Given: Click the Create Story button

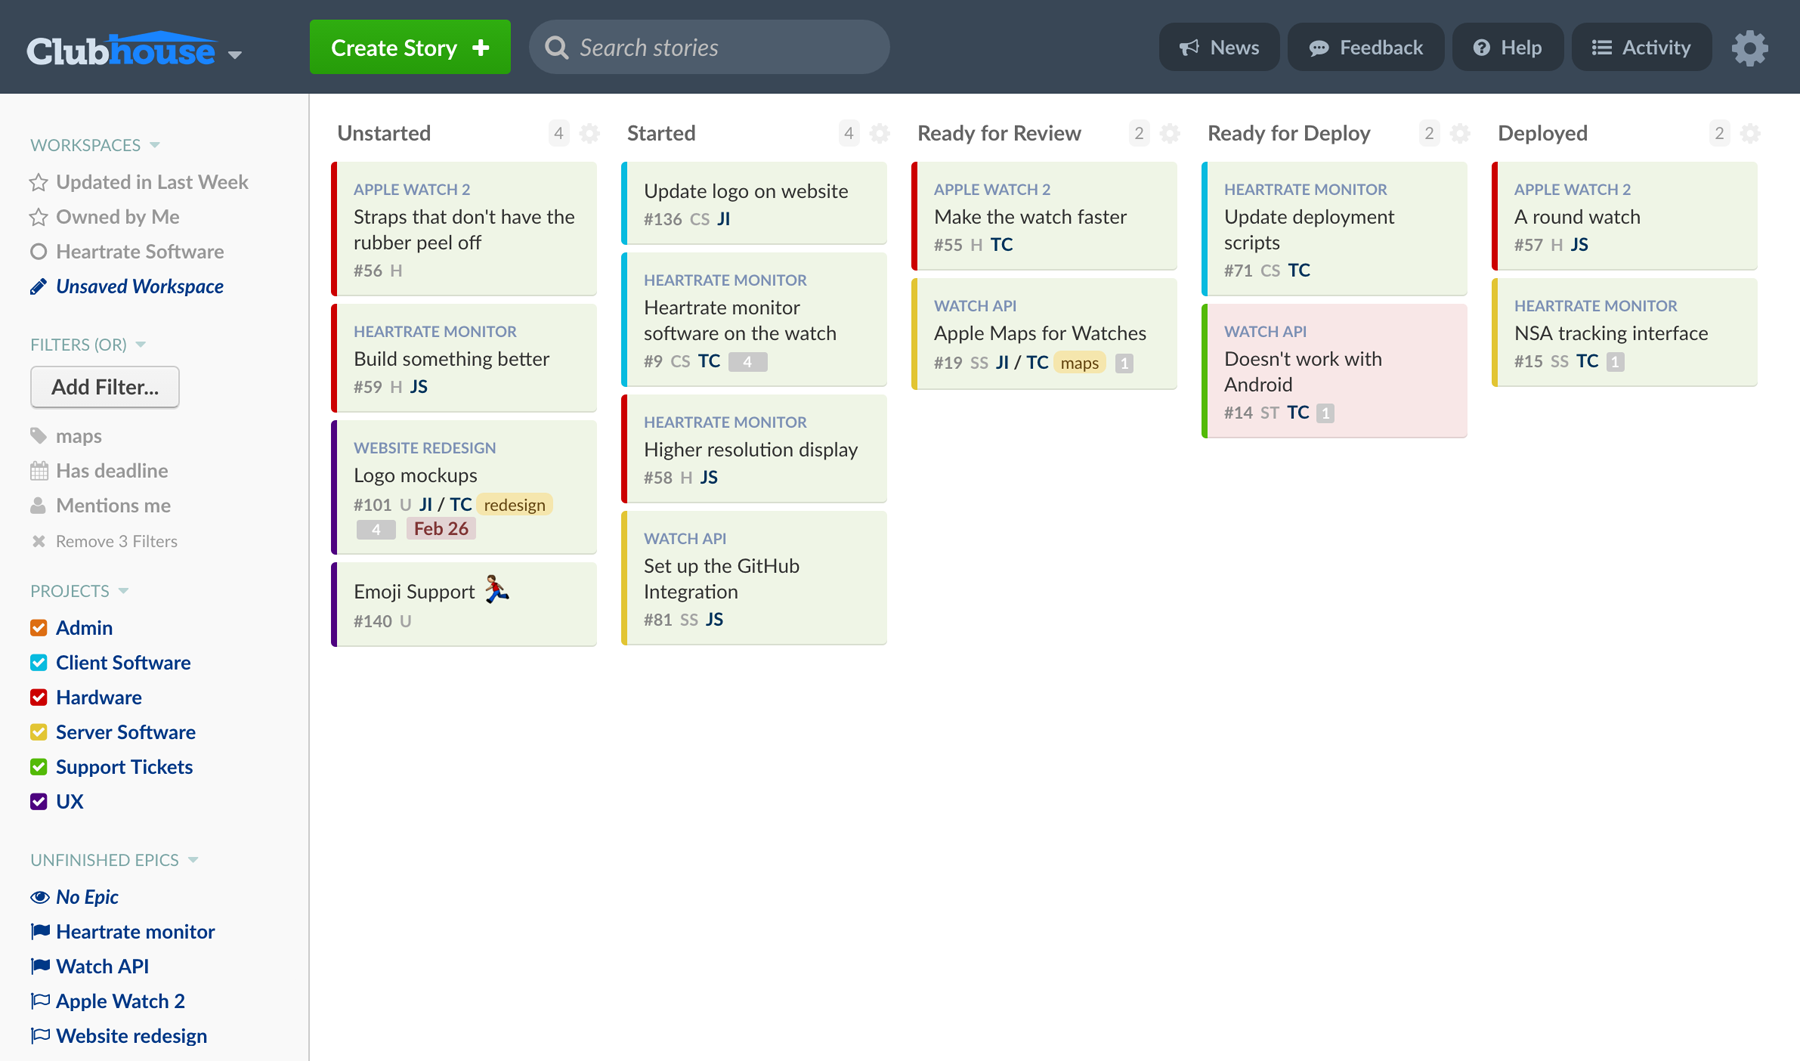Looking at the screenshot, I should [410, 47].
